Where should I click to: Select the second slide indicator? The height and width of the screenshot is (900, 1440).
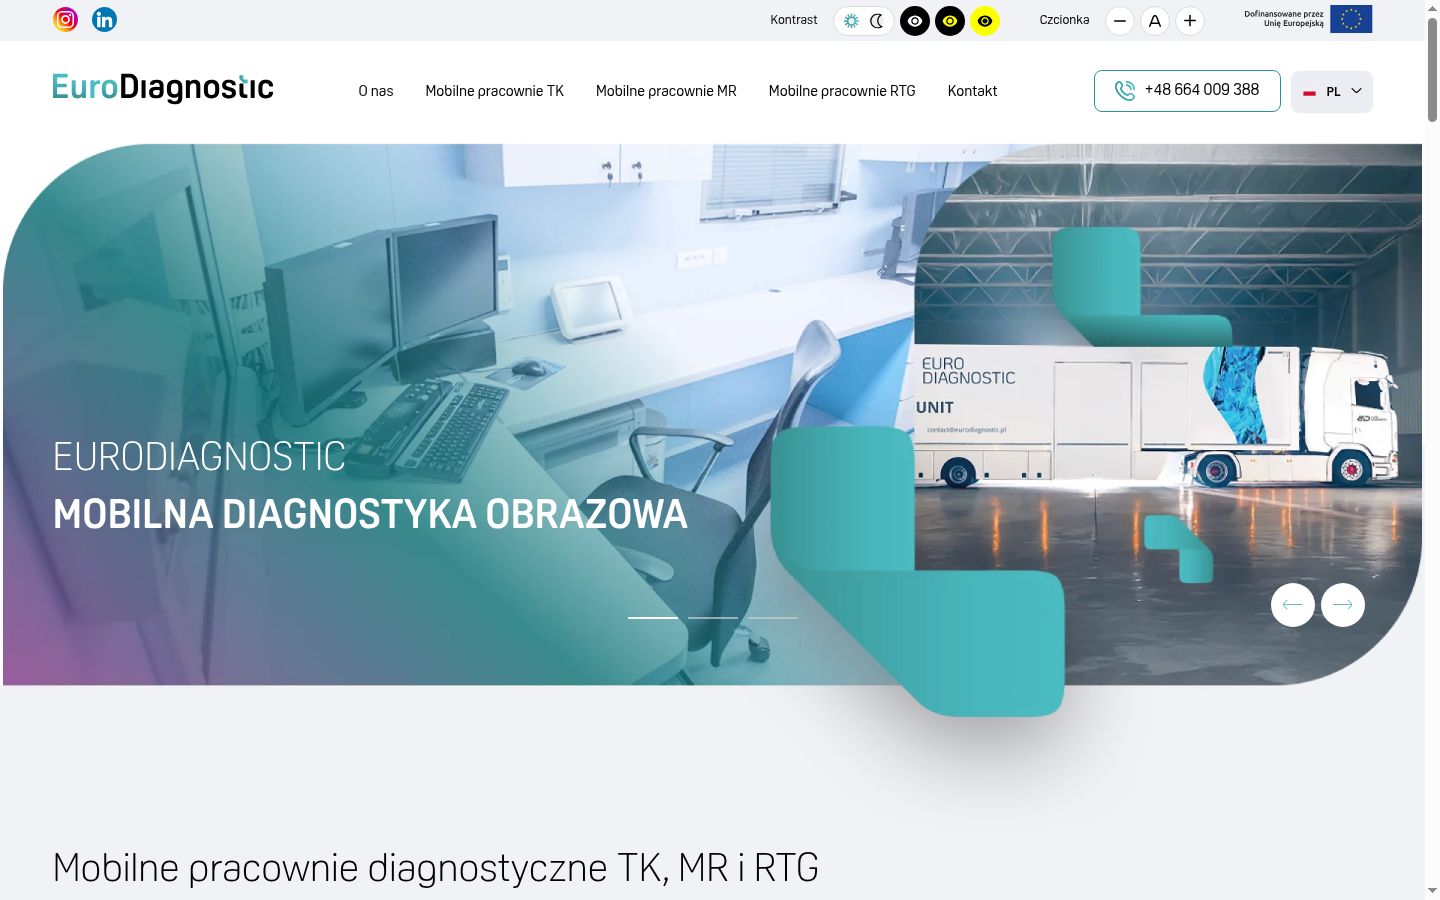coord(713,618)
